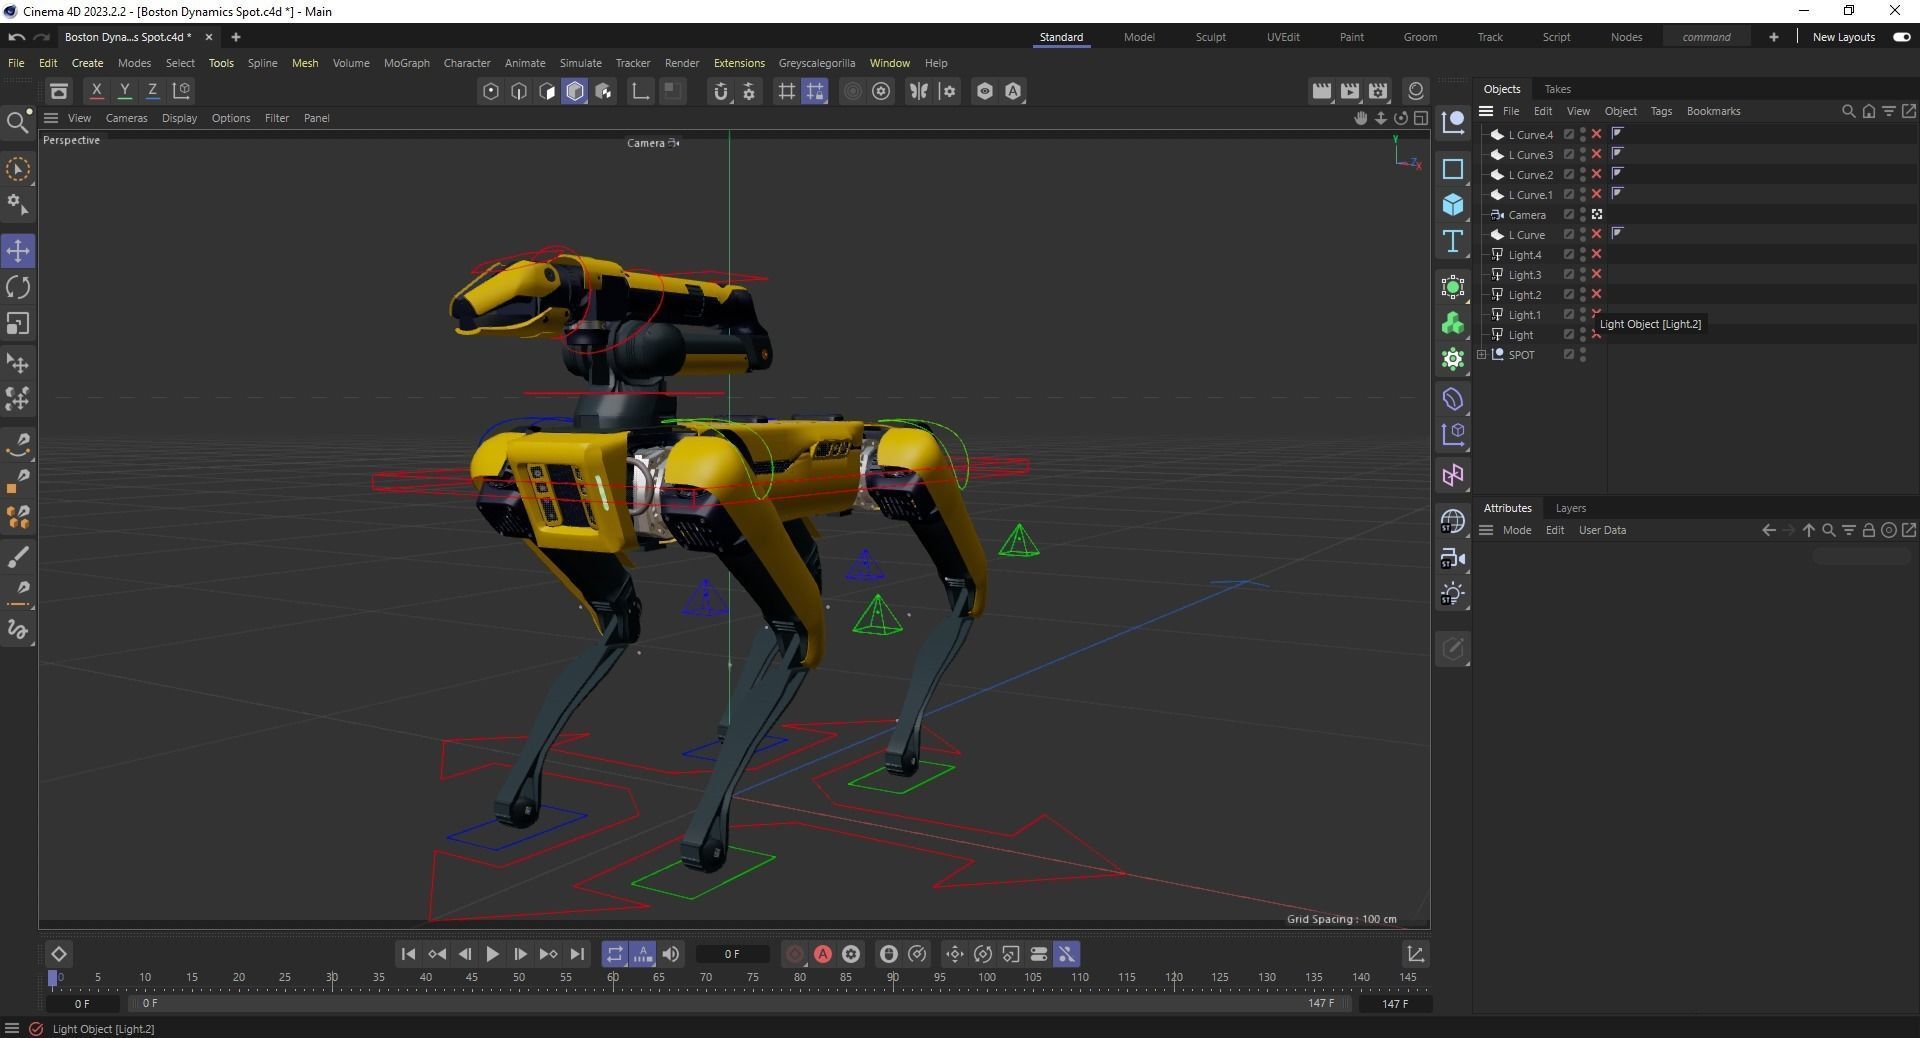Toggle loop playback mode
1920x1038 pixels.
pos(614,954)
